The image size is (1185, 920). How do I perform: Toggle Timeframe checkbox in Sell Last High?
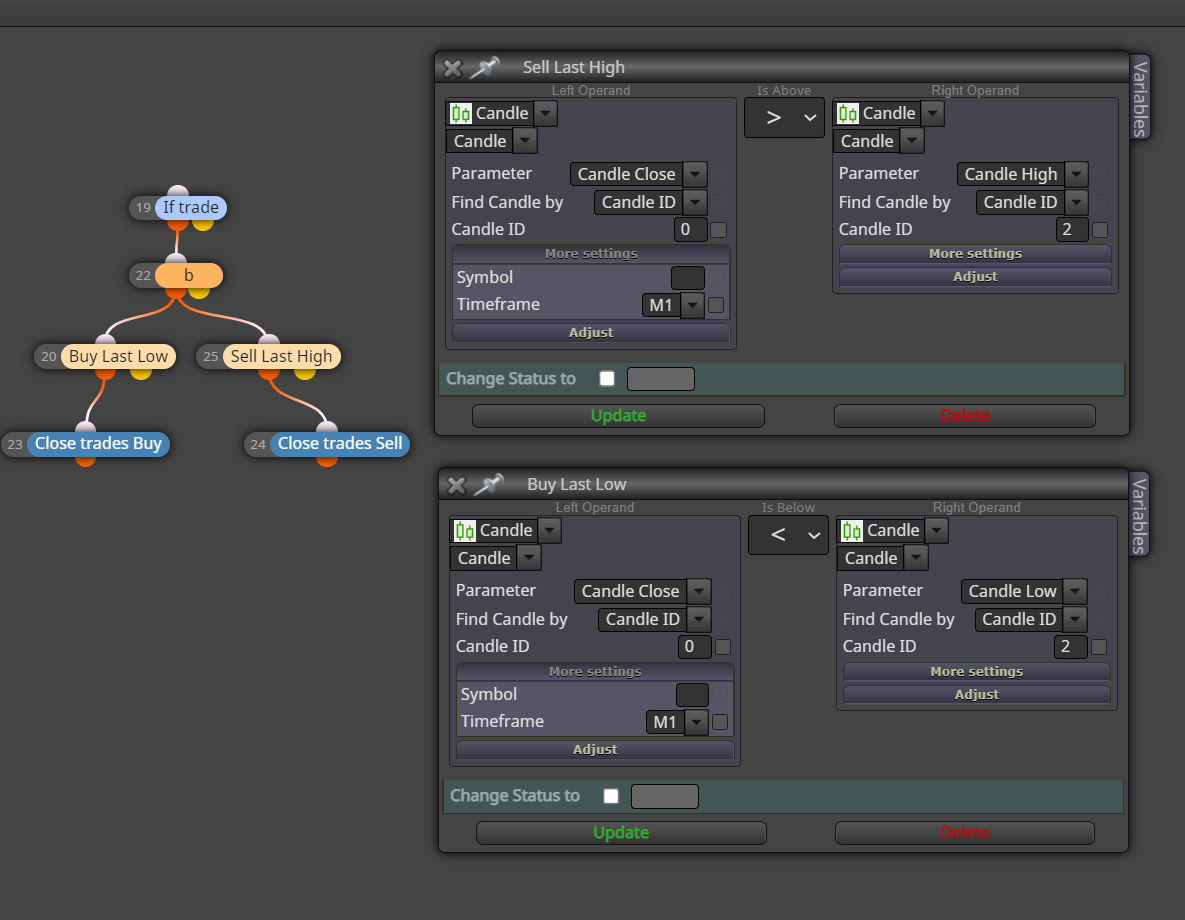pyautogui.click(x=716, y=305)
